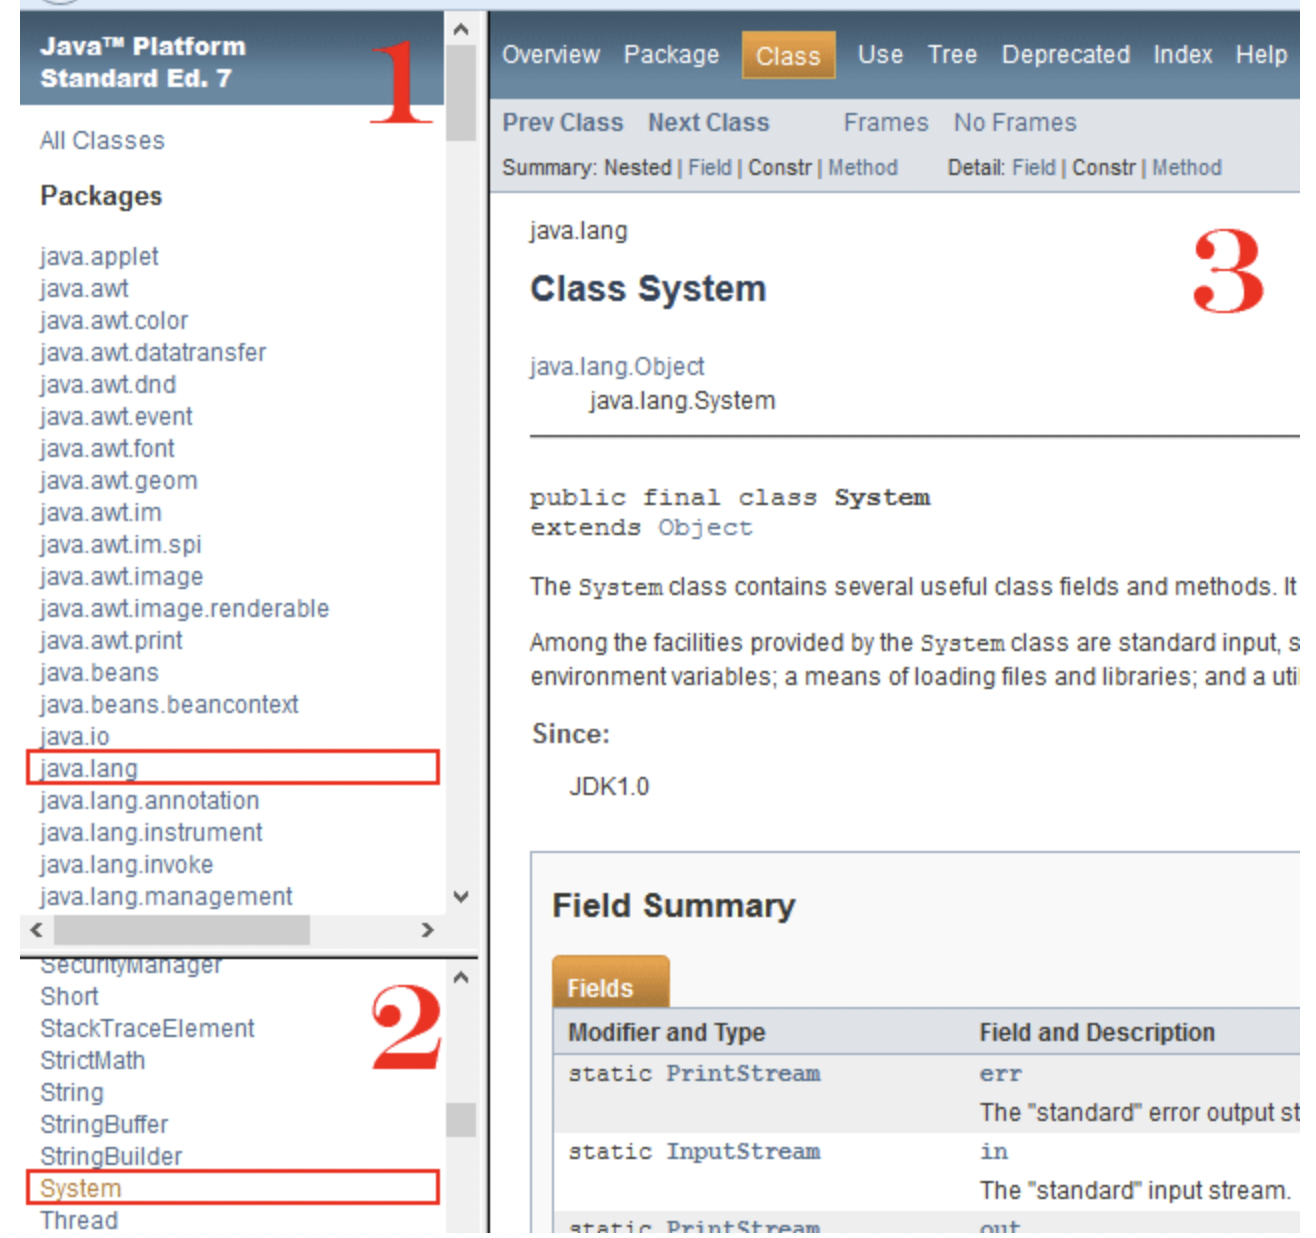Open the Help navigation tab

pos(1261,55)
